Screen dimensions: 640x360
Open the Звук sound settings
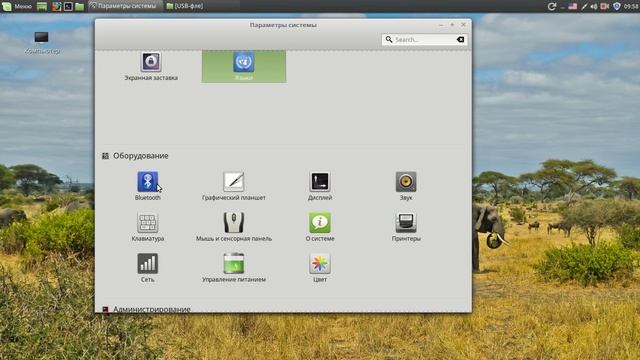(x=406, y=186)
